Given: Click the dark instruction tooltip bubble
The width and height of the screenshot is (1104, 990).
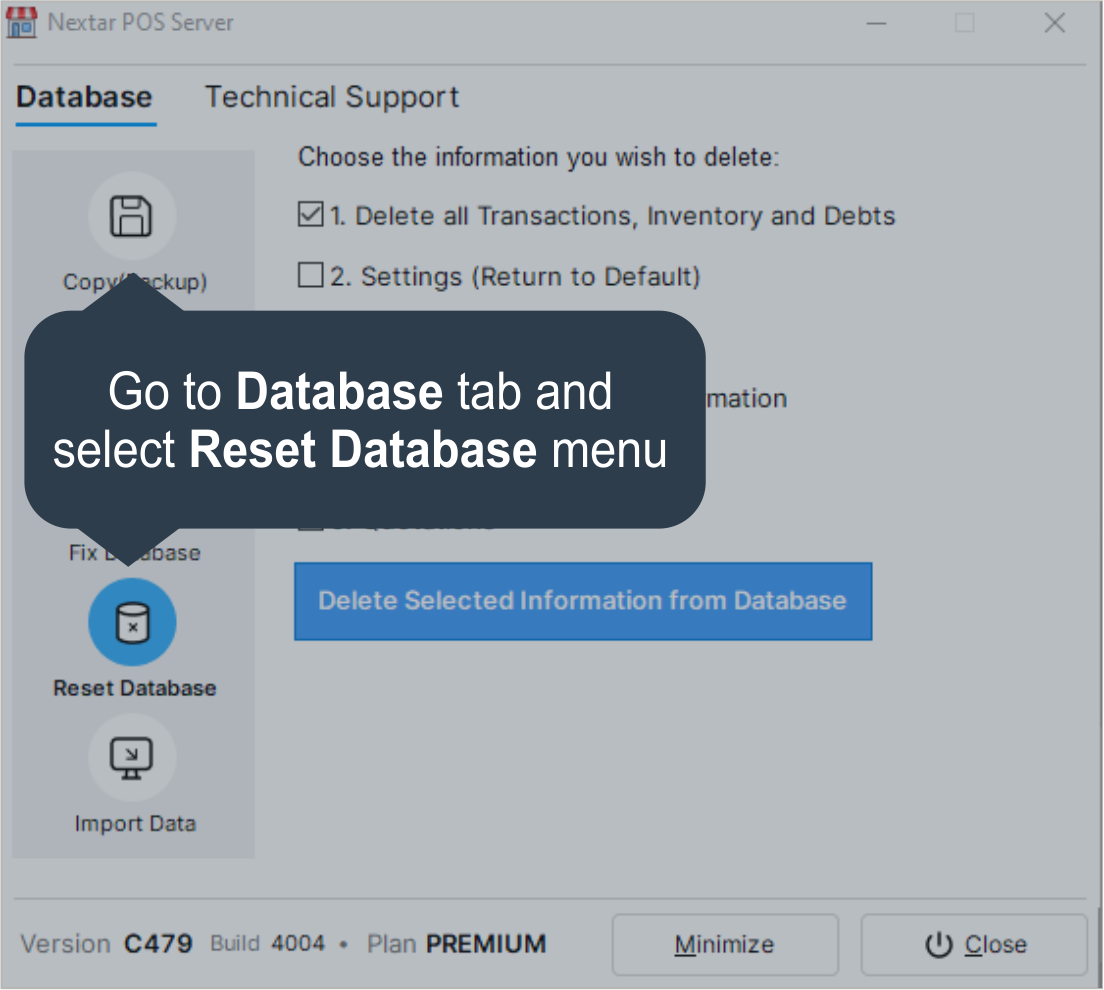Looking at the screenshot, I should coord(364,420).
